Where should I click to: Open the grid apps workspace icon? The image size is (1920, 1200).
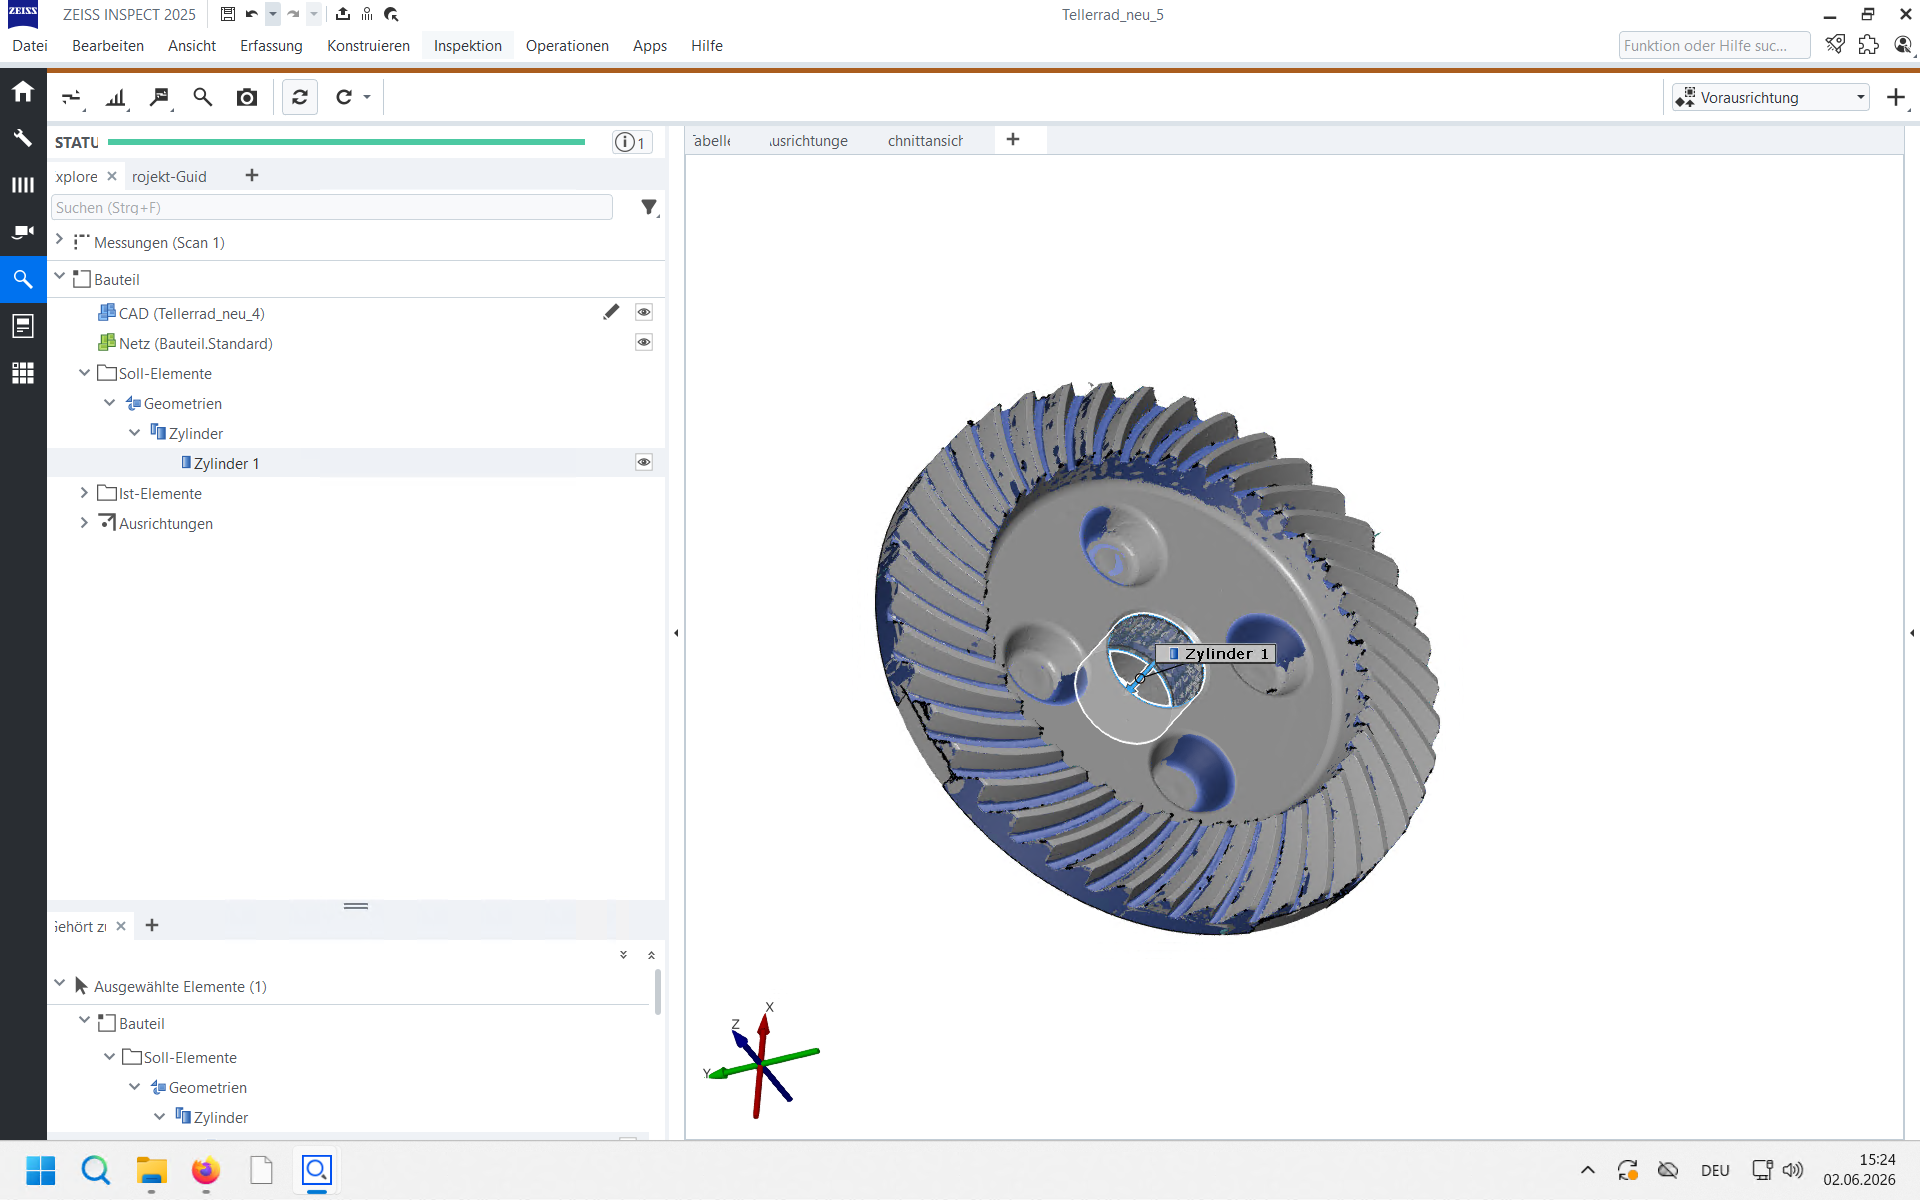(23, 373)
